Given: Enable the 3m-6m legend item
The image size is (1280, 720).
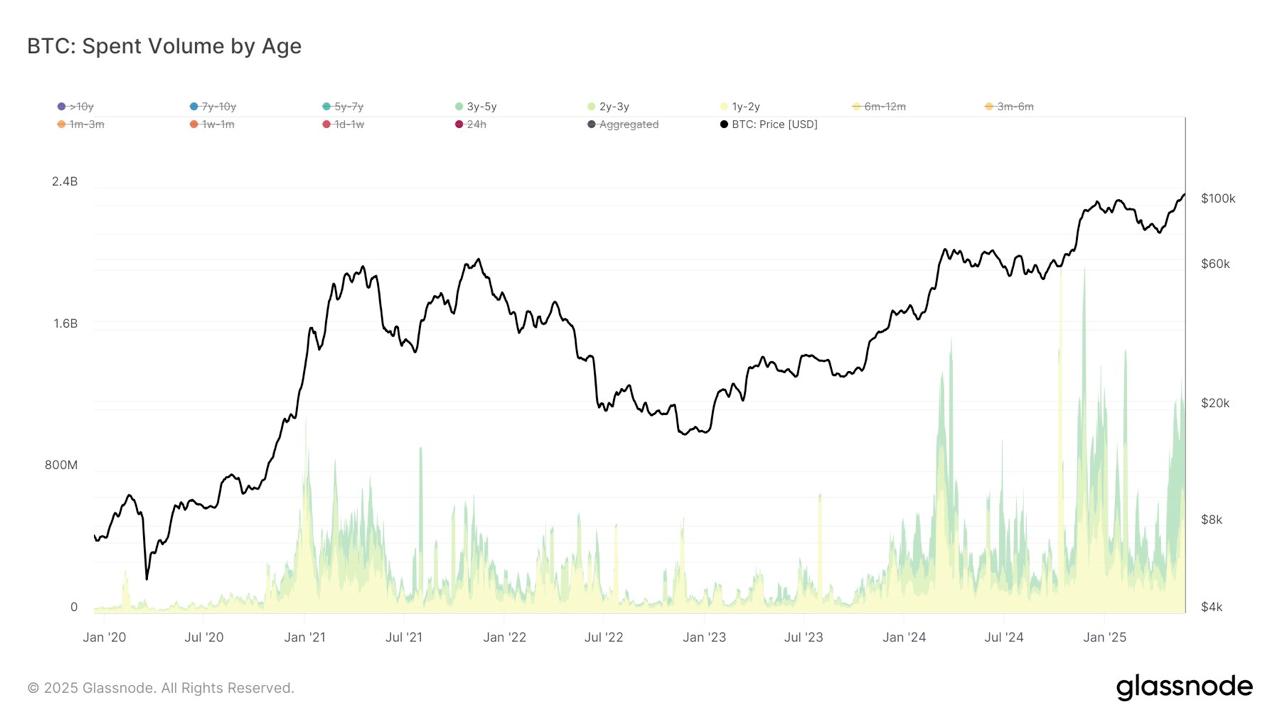Looking at the screenshot, I should 1009,106.
